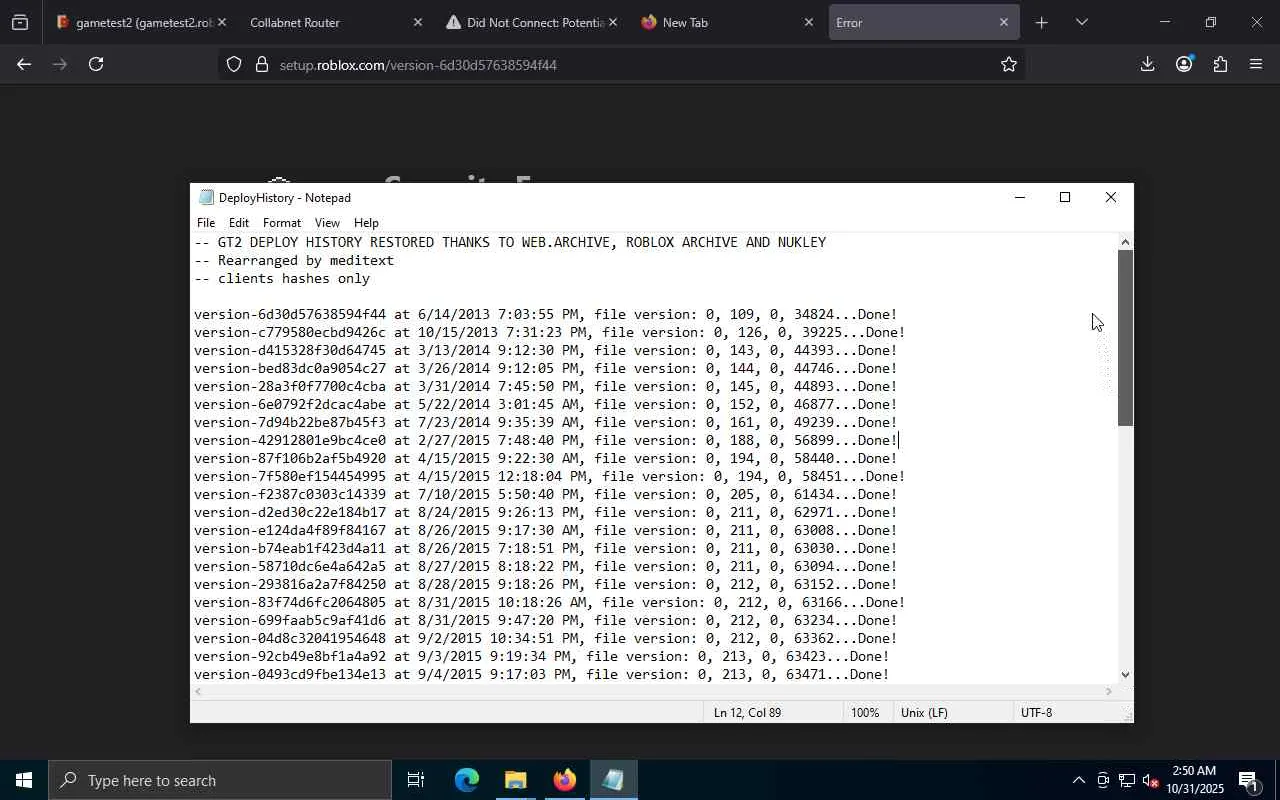Click the Firefox address bar URL
This screenshot has width=1280, height=800.
click(x=418, y=65)
